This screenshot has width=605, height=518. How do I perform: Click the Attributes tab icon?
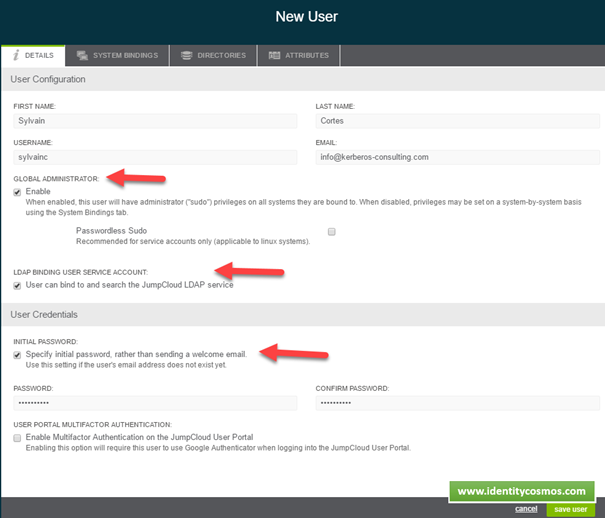pos(274,55)
